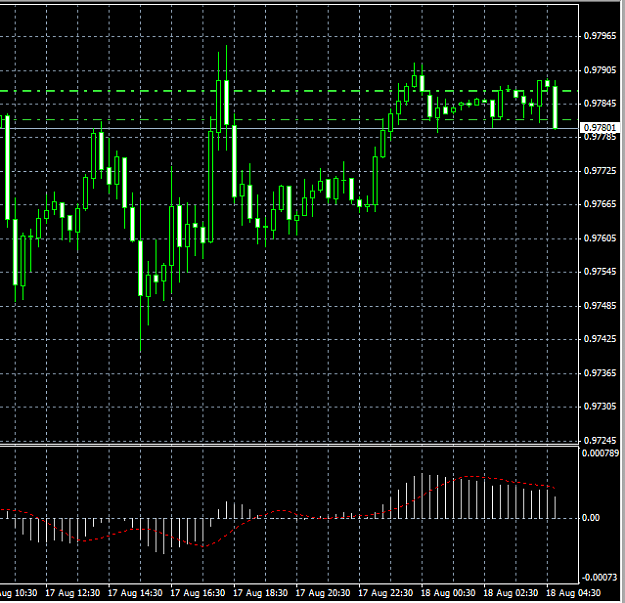This screenshot has height=603, width=625.
Task: Click the 18 Aug 04:30 time label
Action: coord(573,593)
